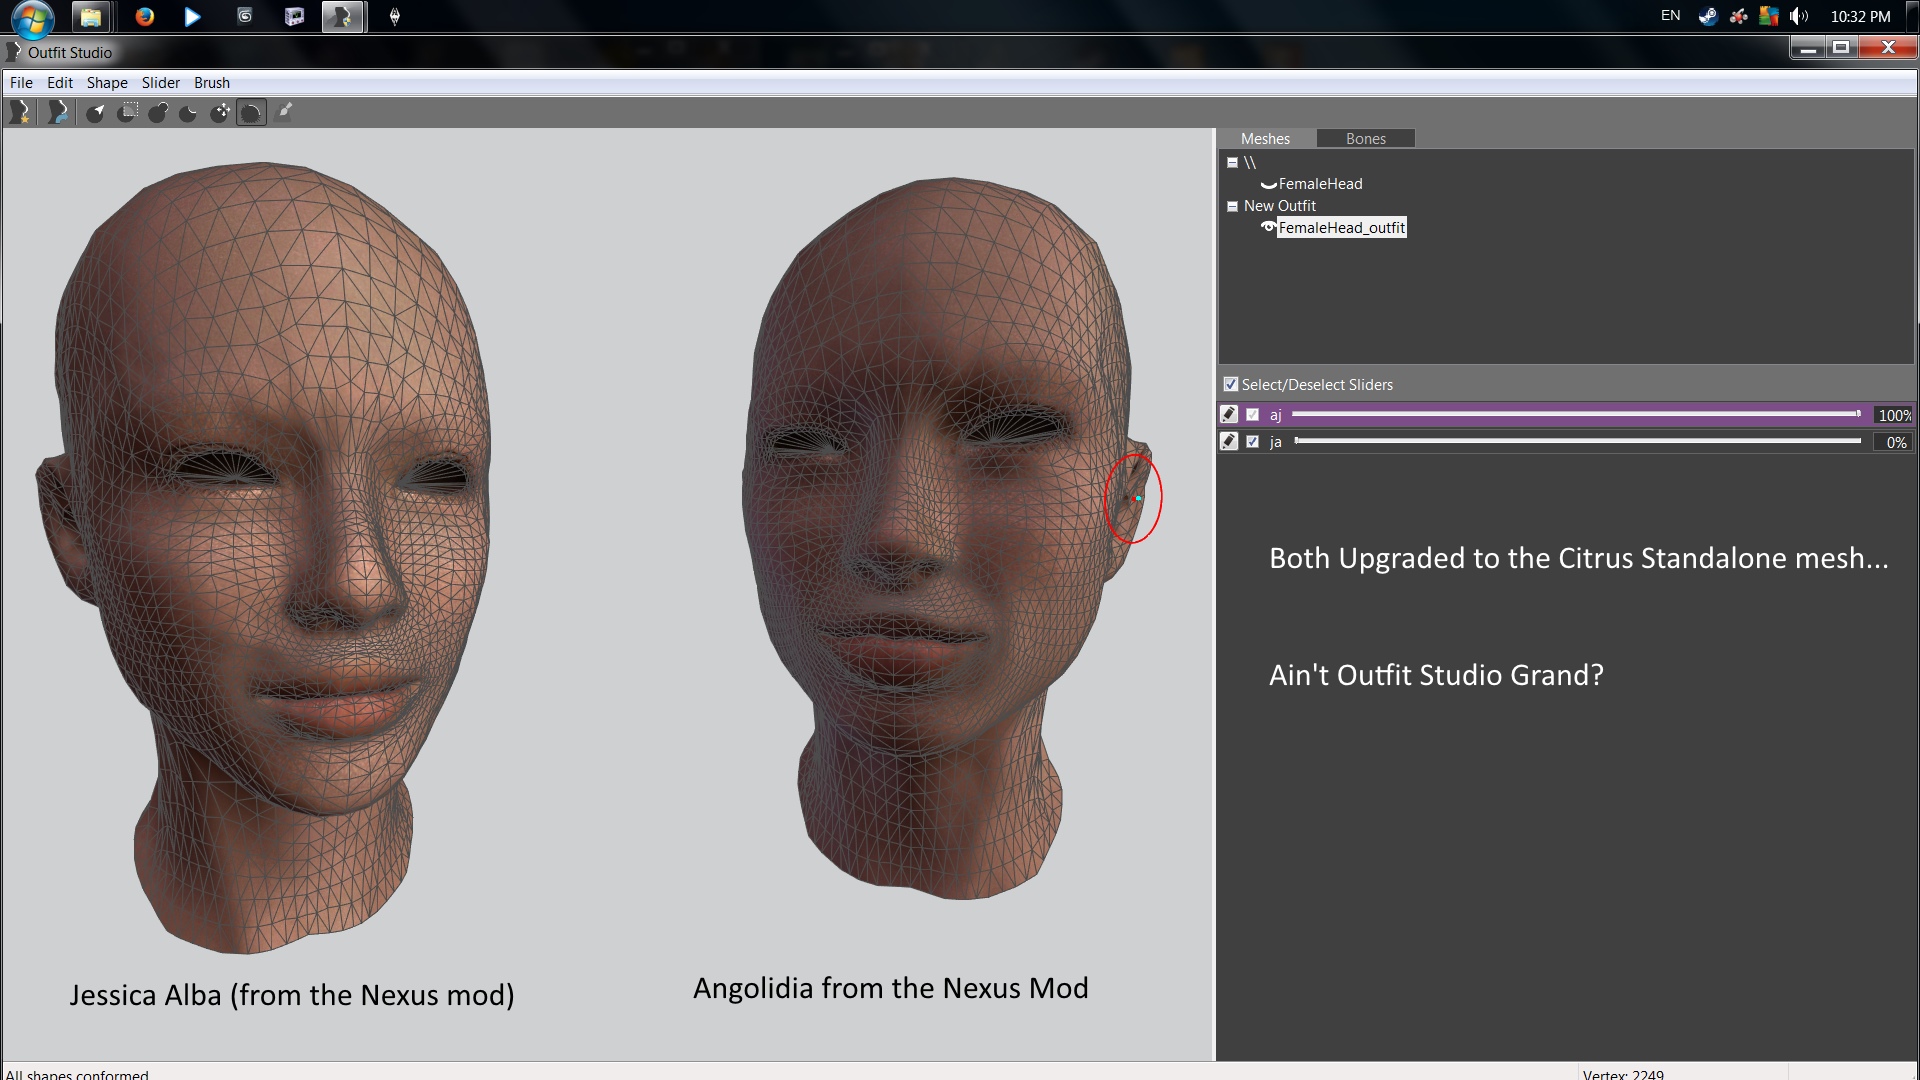
Task: Select the FemaleHead reference mesh
Action: coord(1320,184)
